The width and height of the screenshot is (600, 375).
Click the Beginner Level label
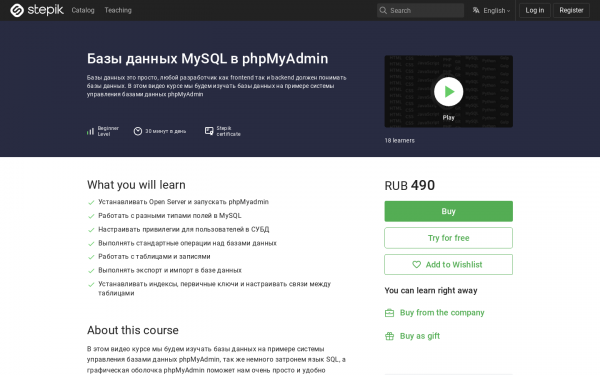[x=108, y=131]
